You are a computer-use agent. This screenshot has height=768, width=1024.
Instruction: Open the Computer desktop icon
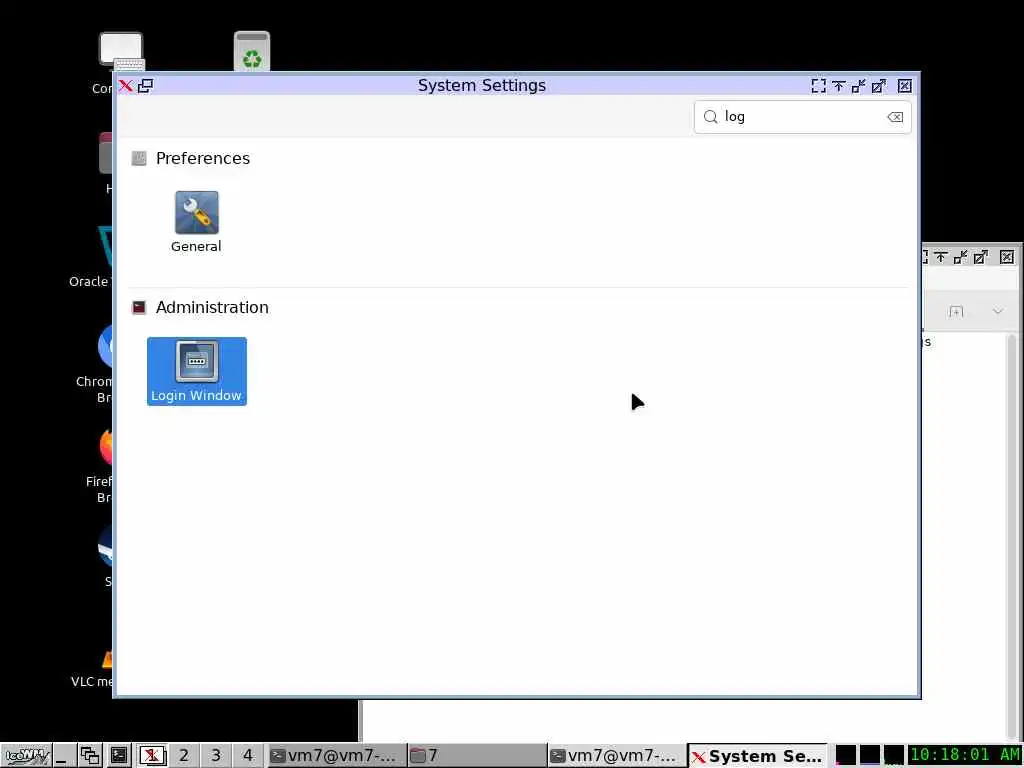click(x=121, y=51)
